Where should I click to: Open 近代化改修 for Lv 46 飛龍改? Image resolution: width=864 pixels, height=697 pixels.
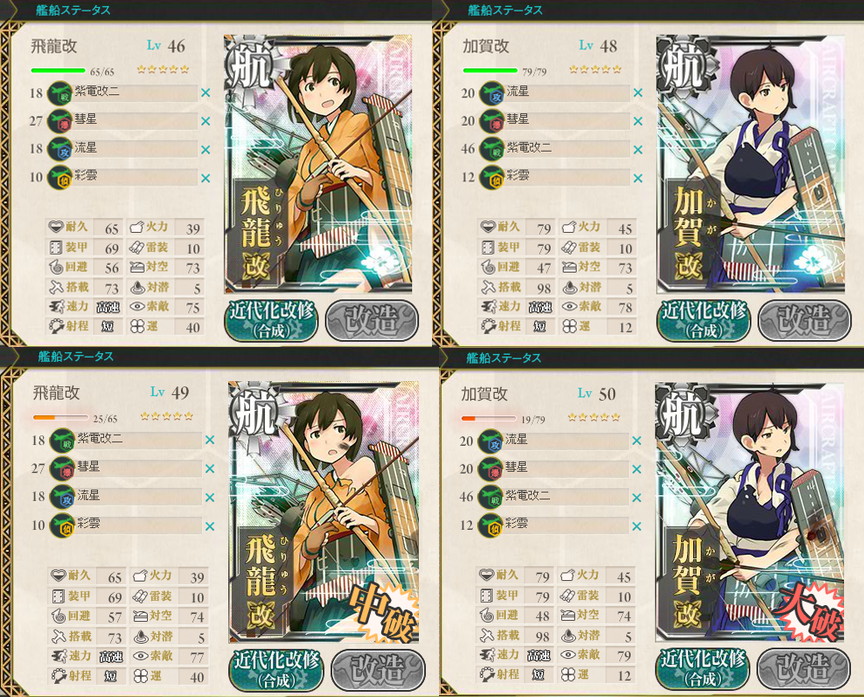coord(271,320)
